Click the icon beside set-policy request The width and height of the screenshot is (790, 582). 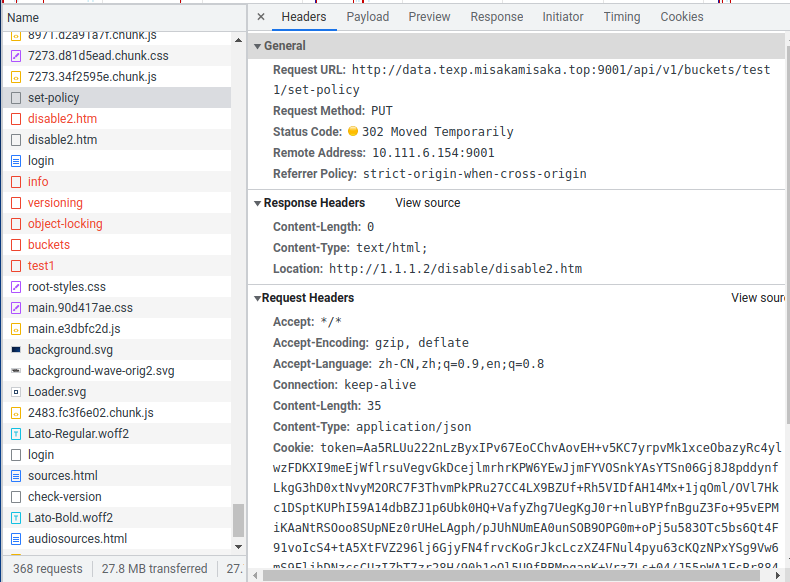16,98
